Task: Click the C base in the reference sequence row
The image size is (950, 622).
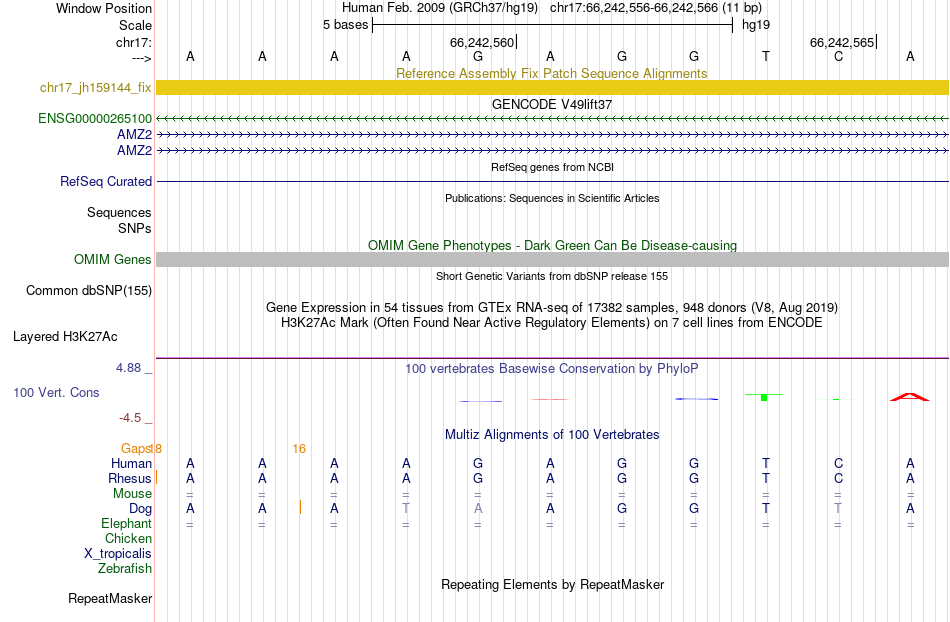Action: point(838,56)
